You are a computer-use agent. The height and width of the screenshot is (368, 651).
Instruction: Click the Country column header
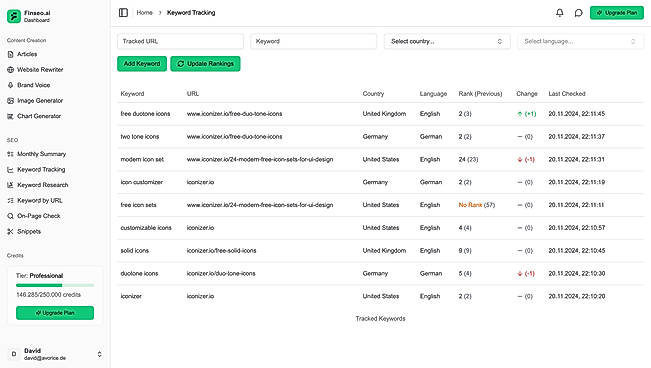(x=373, y=94)
